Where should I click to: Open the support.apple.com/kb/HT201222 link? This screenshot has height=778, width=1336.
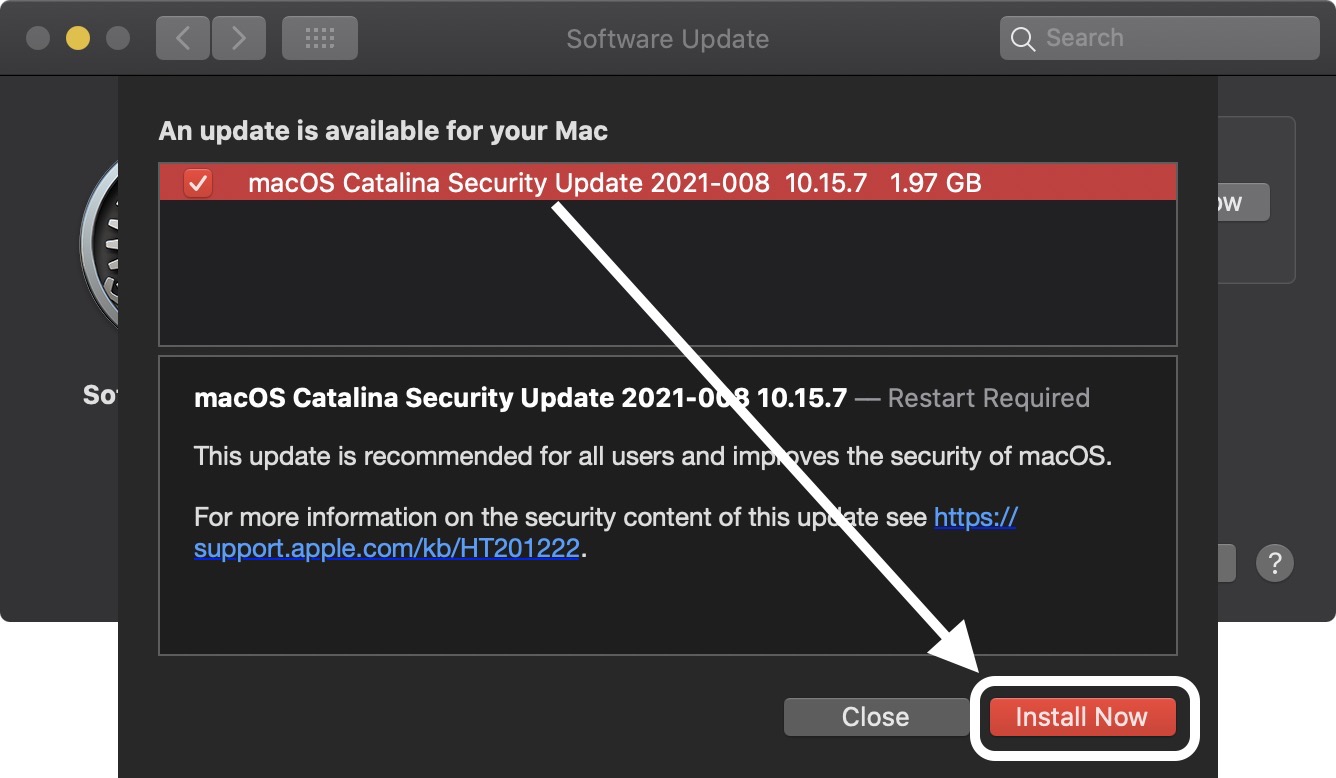point(386,549)
